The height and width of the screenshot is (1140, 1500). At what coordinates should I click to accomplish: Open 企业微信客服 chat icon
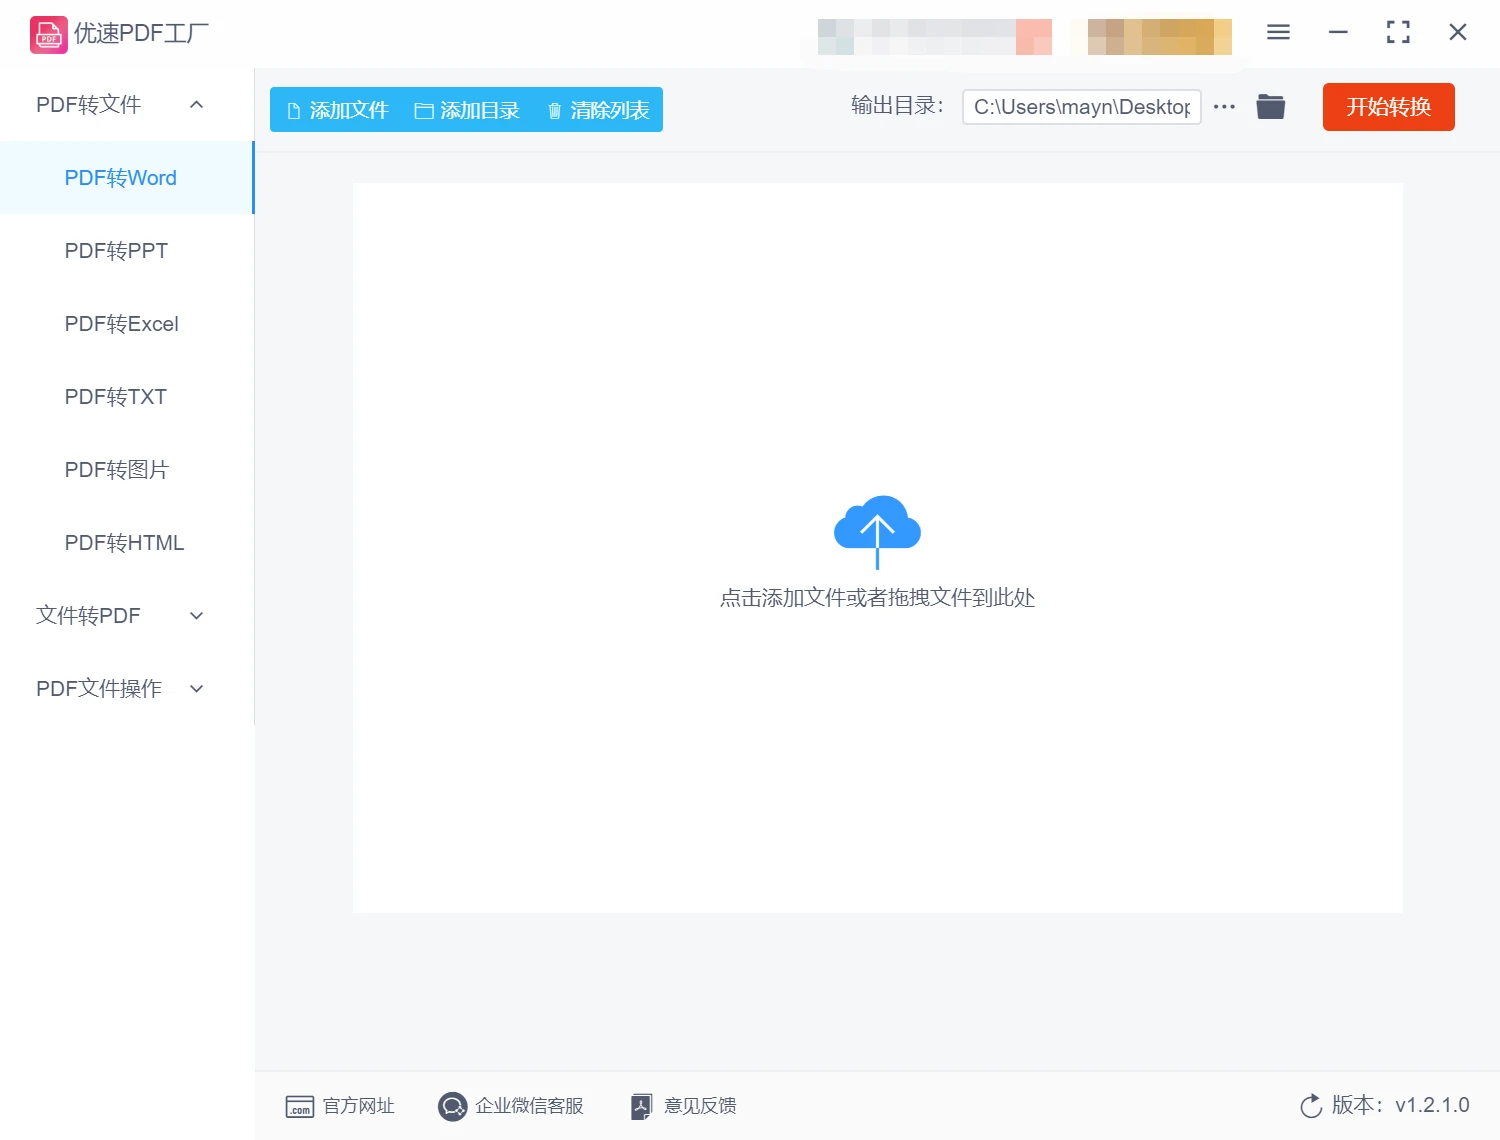452,1106
